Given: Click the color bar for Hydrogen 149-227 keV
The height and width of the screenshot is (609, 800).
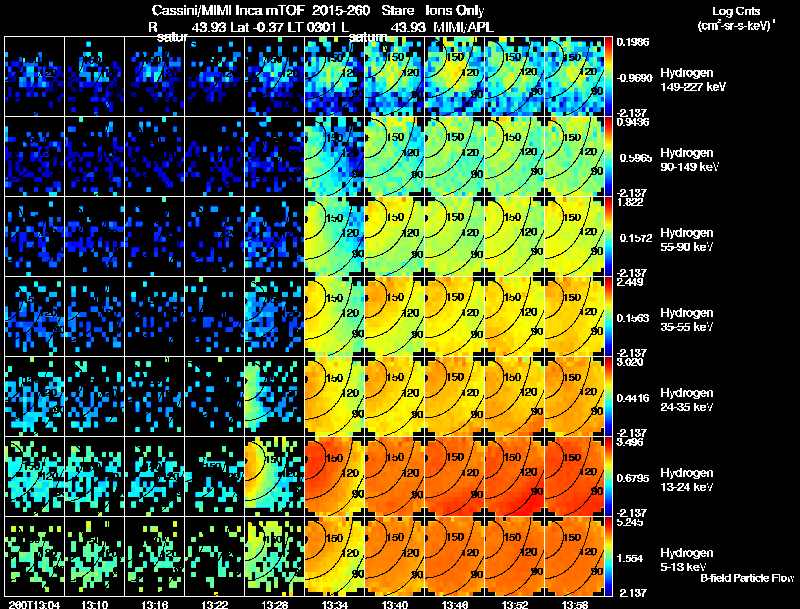Looking at the screenshot, I should (608, 77).
